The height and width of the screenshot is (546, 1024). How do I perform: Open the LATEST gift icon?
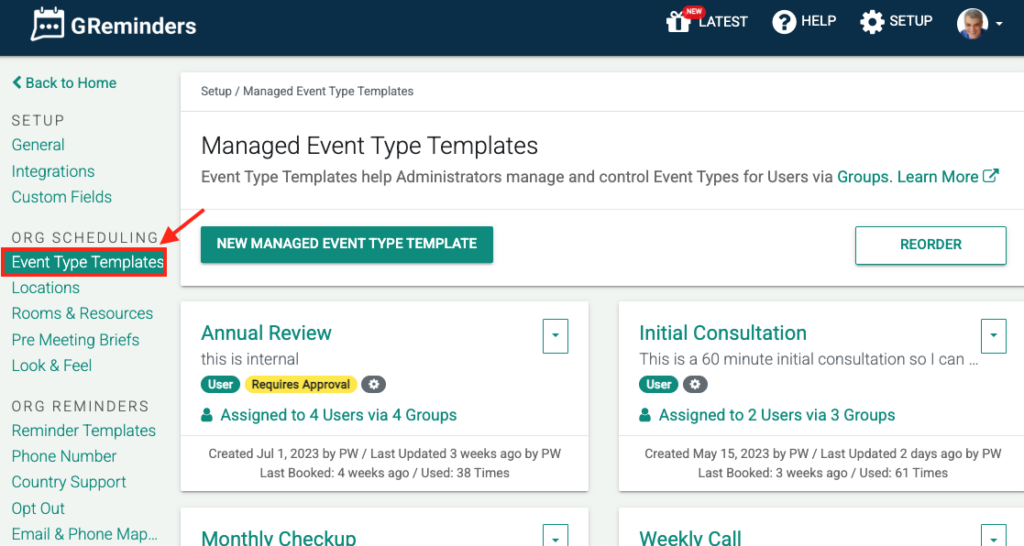678,22
